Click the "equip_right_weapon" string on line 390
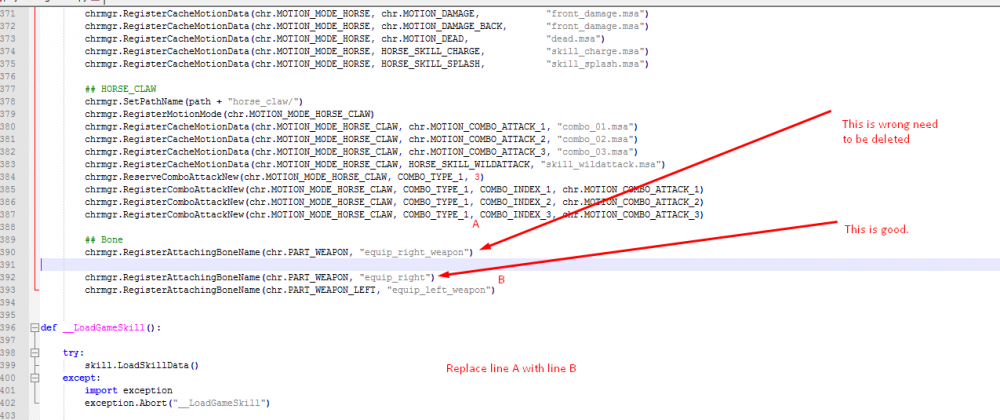1000x420 pixels. (x=414, y=252)
